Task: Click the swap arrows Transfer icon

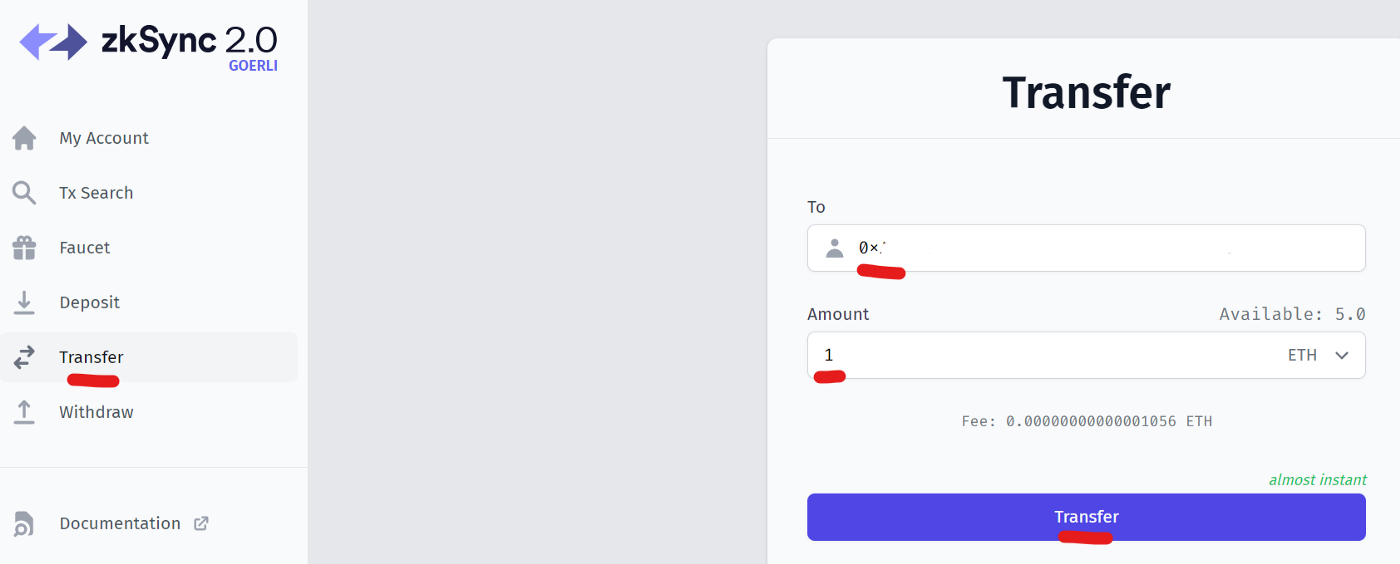Action: pos(24,357)
